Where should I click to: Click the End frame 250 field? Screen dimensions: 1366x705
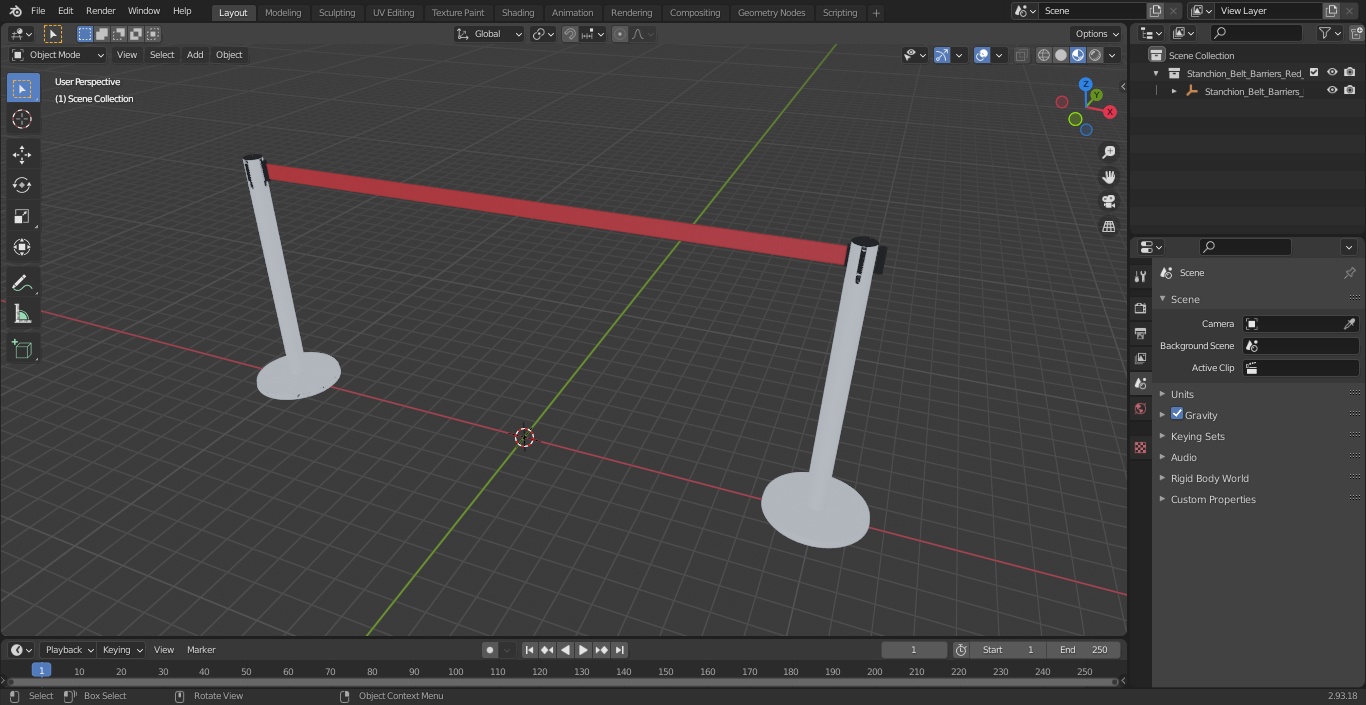pos(1084,650)
